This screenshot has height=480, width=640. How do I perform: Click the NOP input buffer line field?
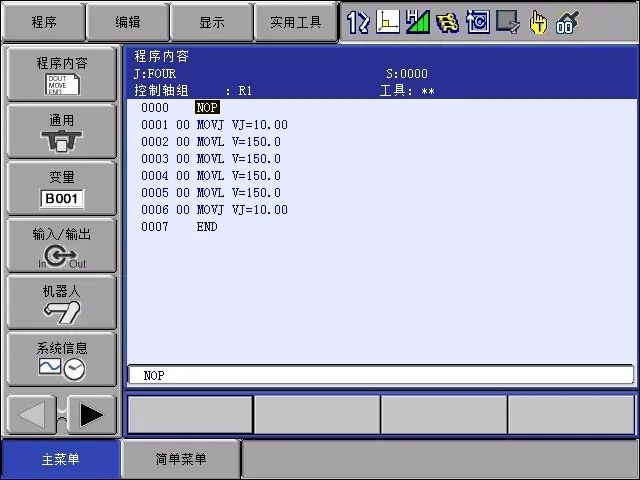tap(380, 375)
